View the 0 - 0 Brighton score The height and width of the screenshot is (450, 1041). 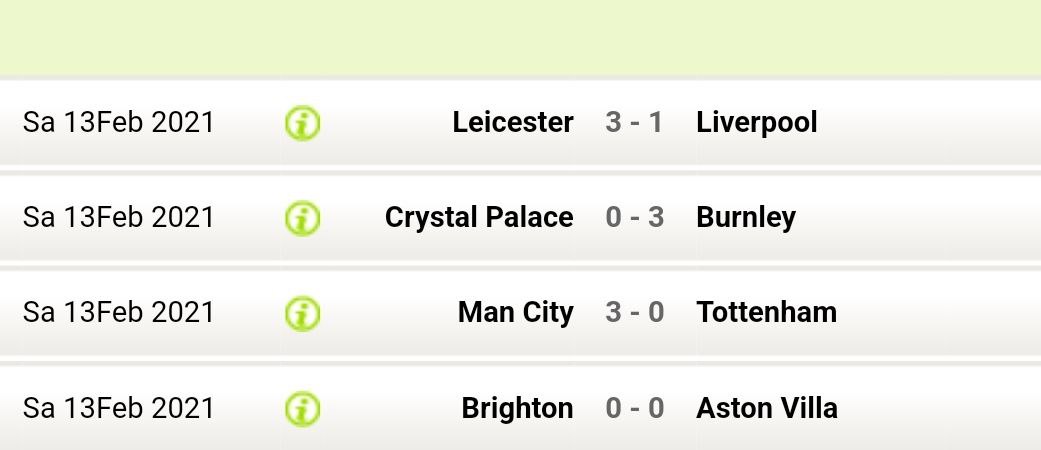634,408
